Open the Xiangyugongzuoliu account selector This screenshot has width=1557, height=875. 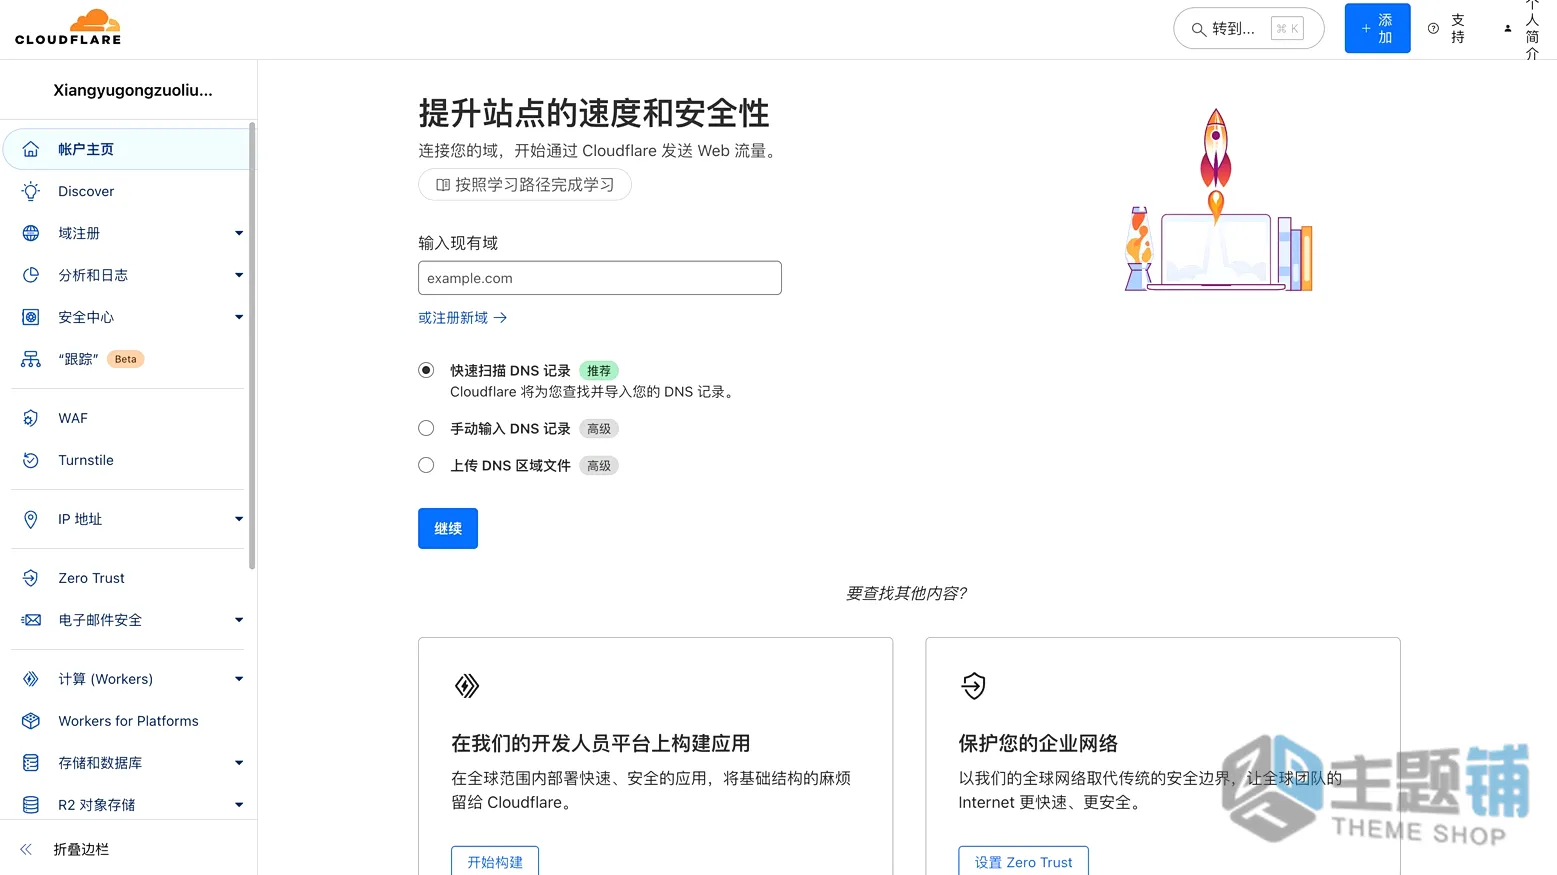pyautogui.click(x=133, y=90)
